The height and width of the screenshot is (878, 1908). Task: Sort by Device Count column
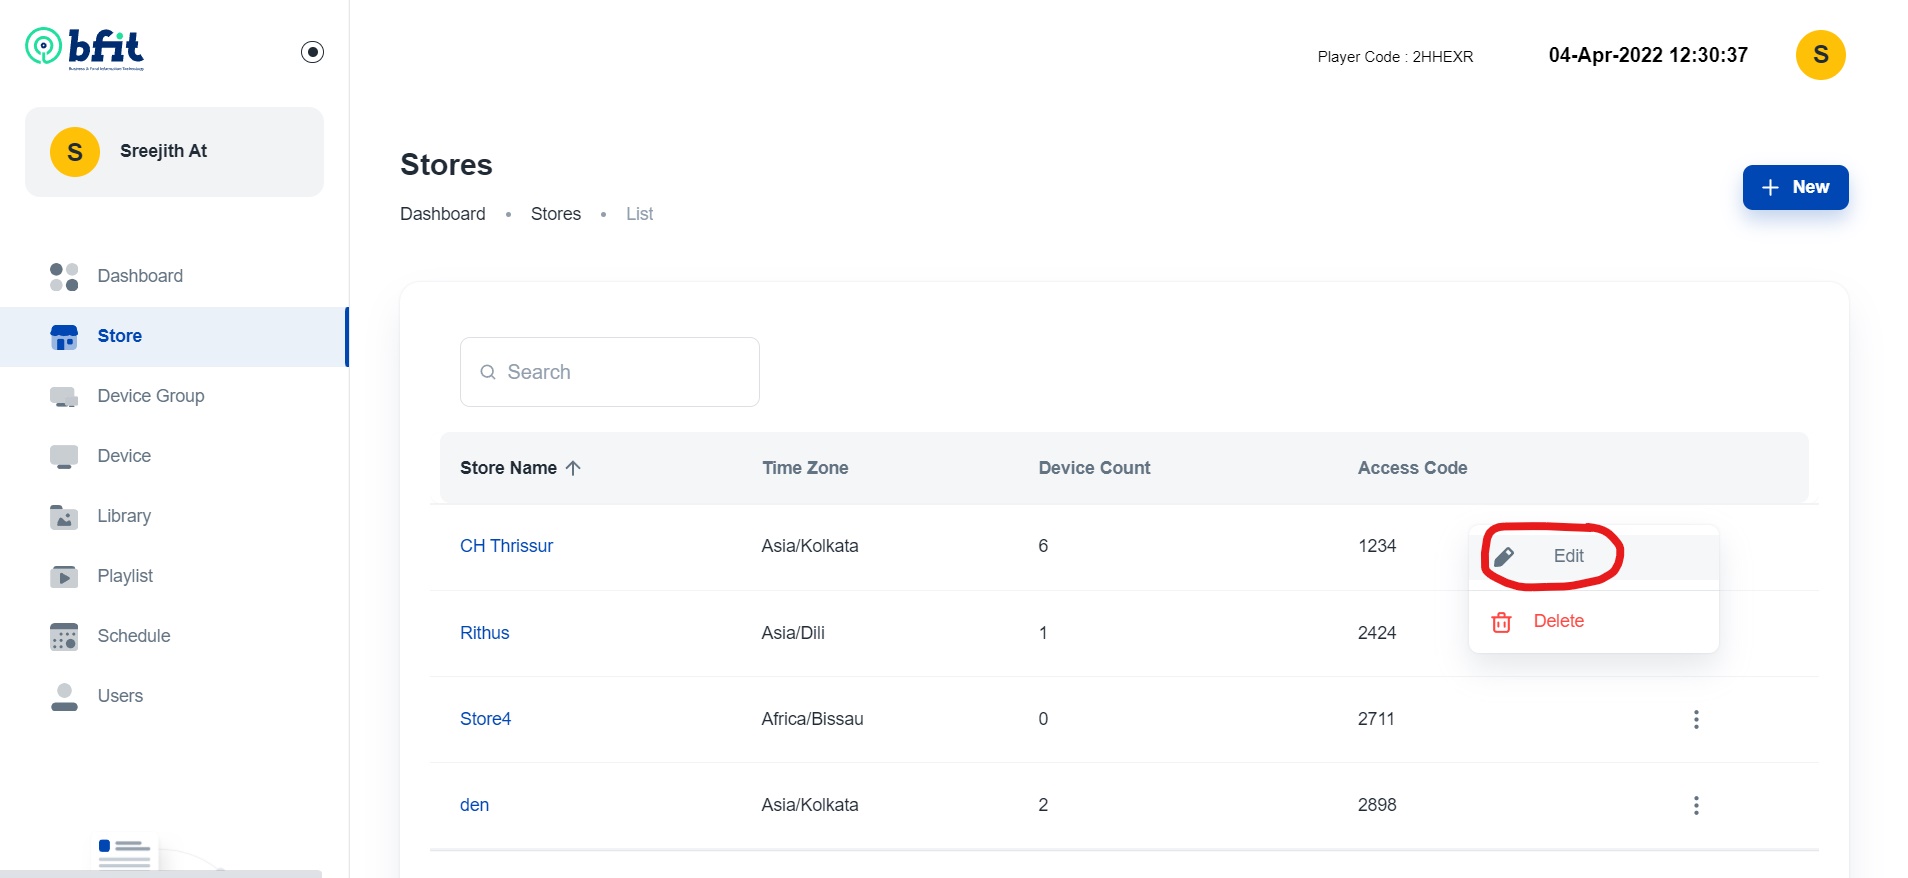coord(1094,468)
